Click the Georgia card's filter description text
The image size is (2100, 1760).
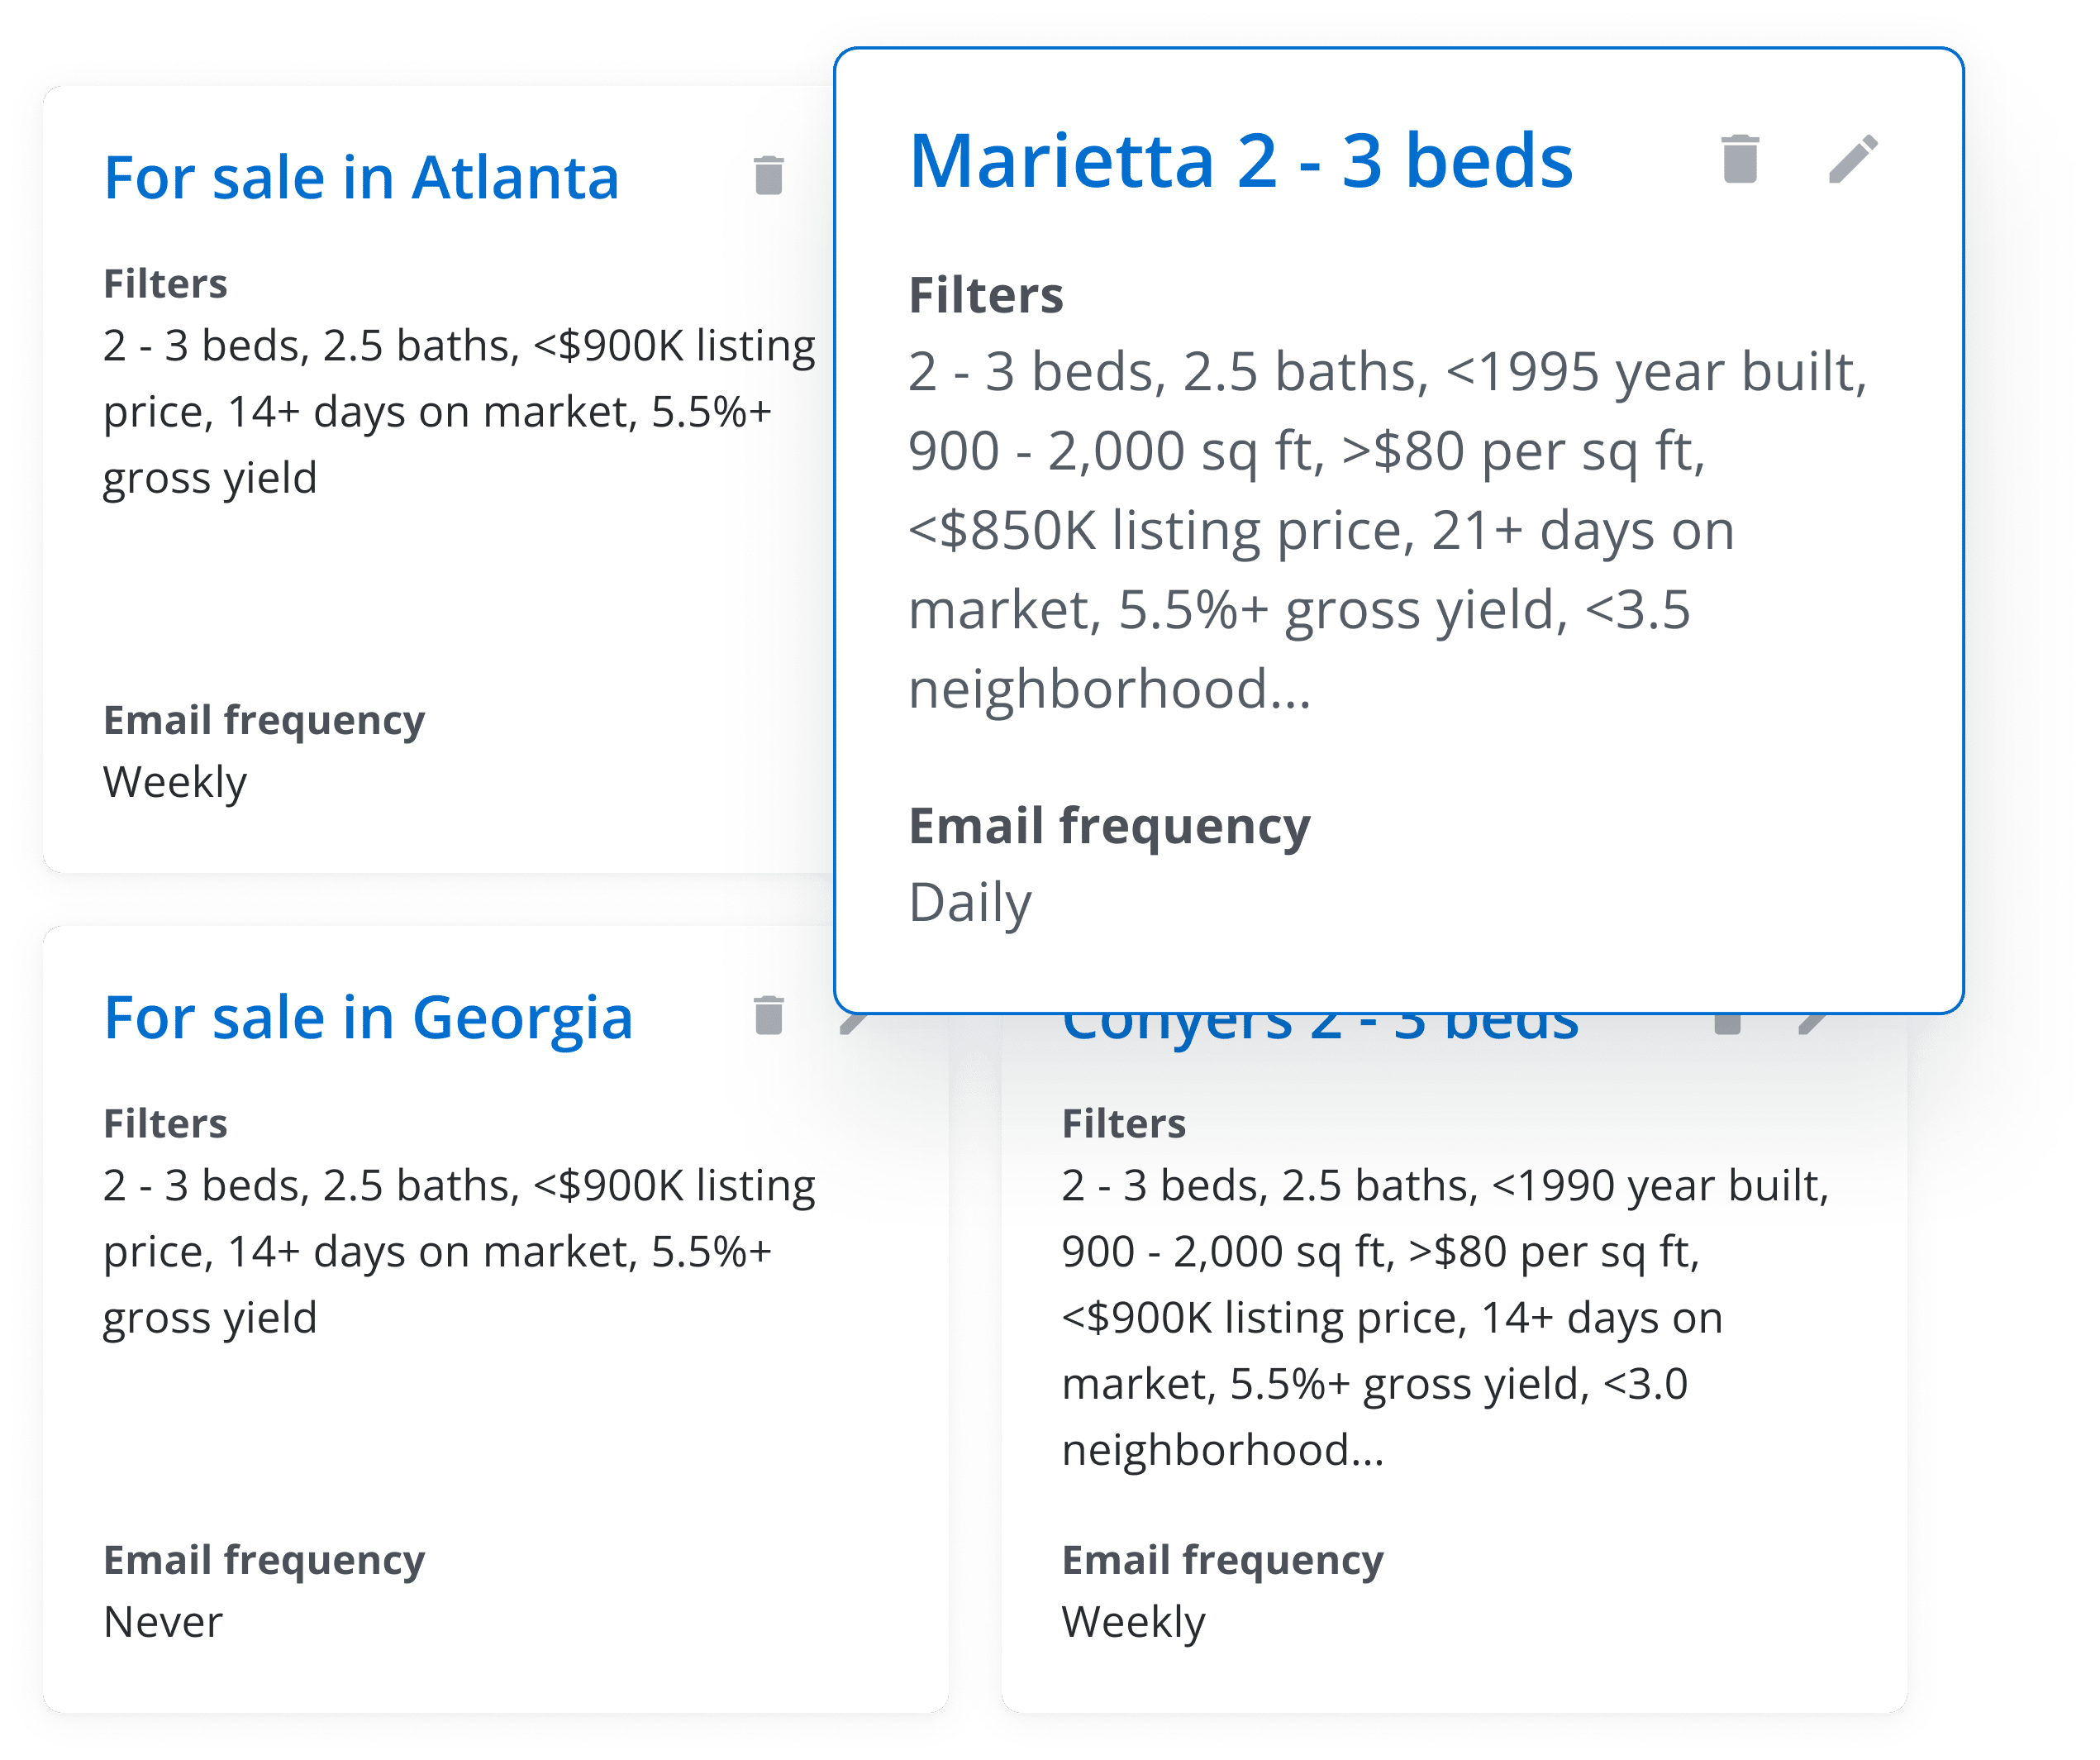458,1251
